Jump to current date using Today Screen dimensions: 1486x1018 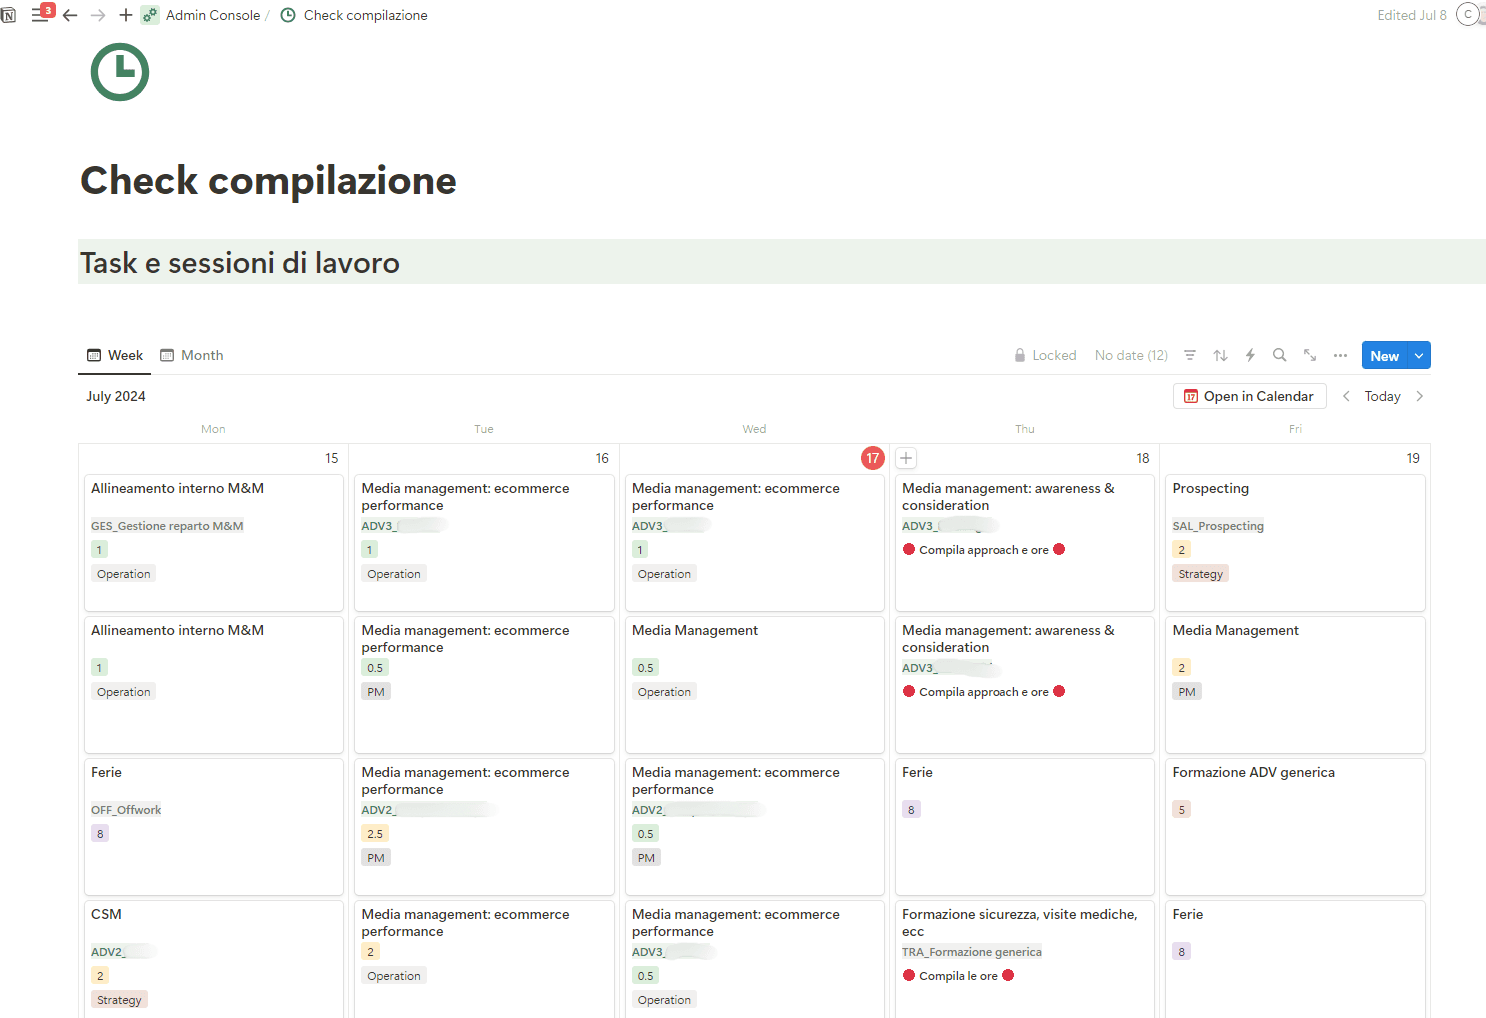point(1382,396)
